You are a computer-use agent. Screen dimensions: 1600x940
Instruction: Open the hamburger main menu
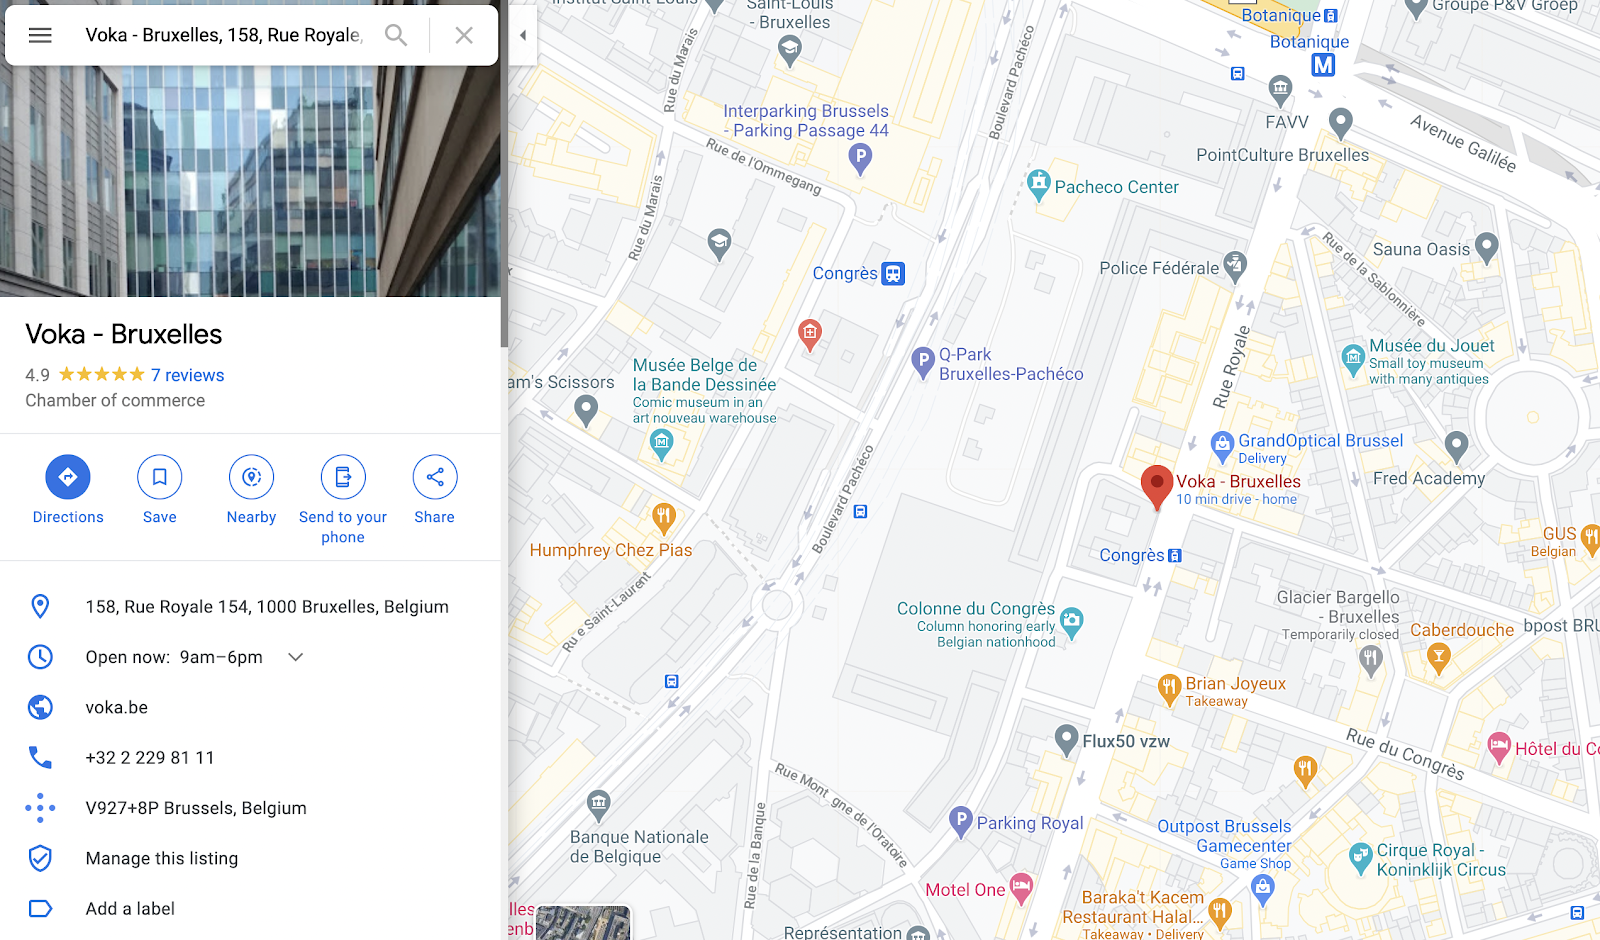[40, 35]
